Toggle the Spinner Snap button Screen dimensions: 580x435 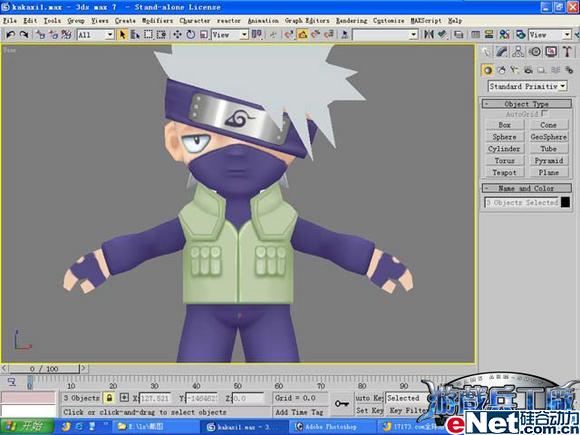point(328,35)
